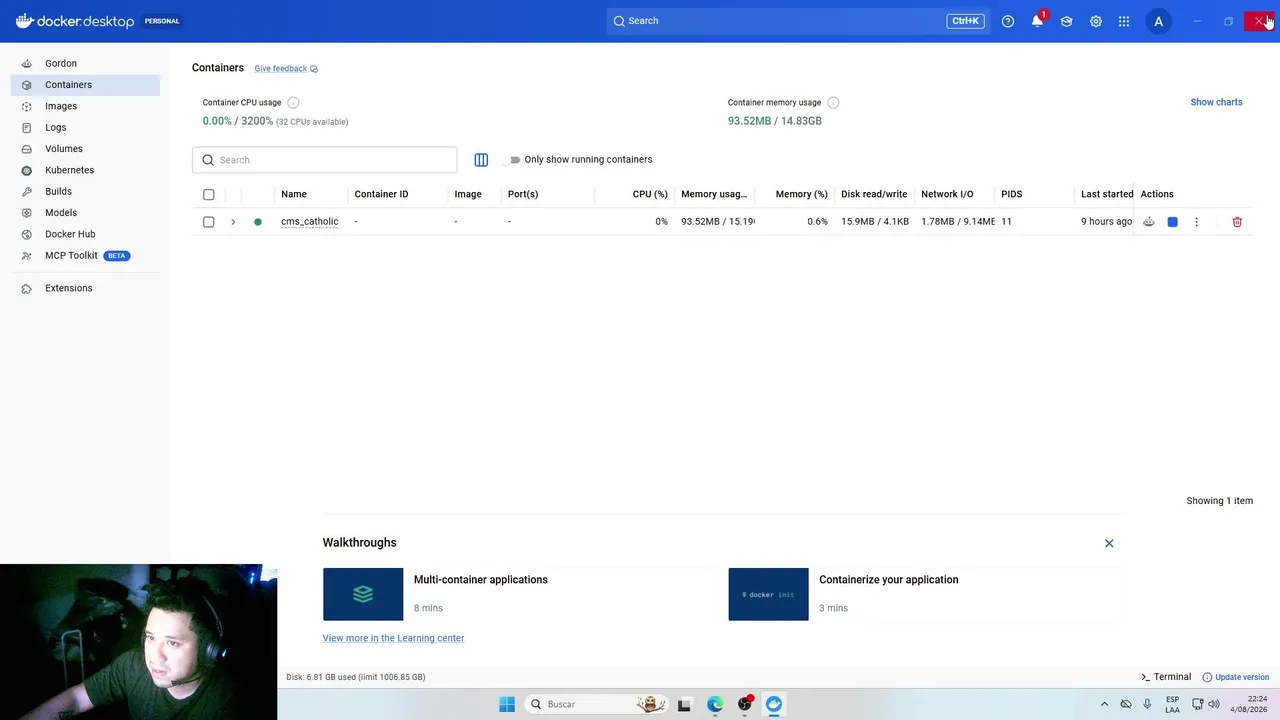Viewport: 1280px width, 720px height.
Task: Open the cms_catholic container link
Action: (x=309, y=222)
